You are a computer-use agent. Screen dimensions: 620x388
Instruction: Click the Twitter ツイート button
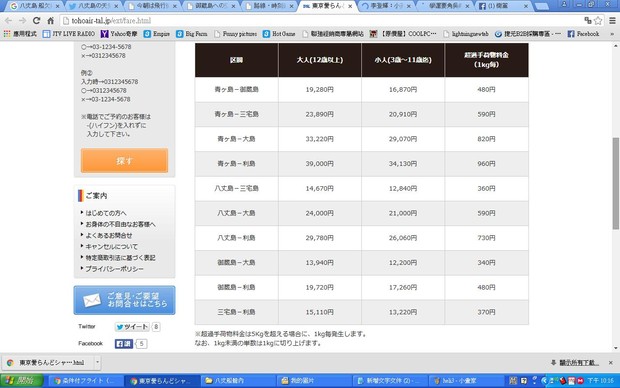click(x=132, y=327)
